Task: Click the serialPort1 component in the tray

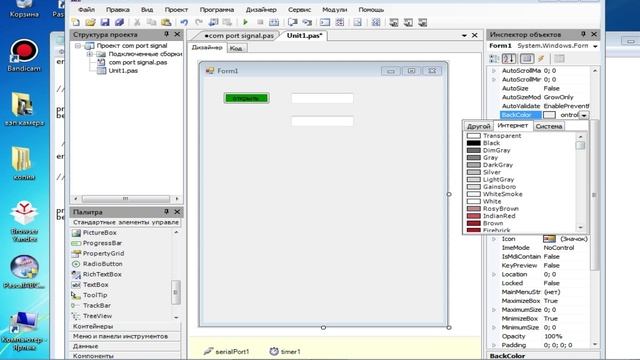Action: pyautogui.click(x=227, y=351)
